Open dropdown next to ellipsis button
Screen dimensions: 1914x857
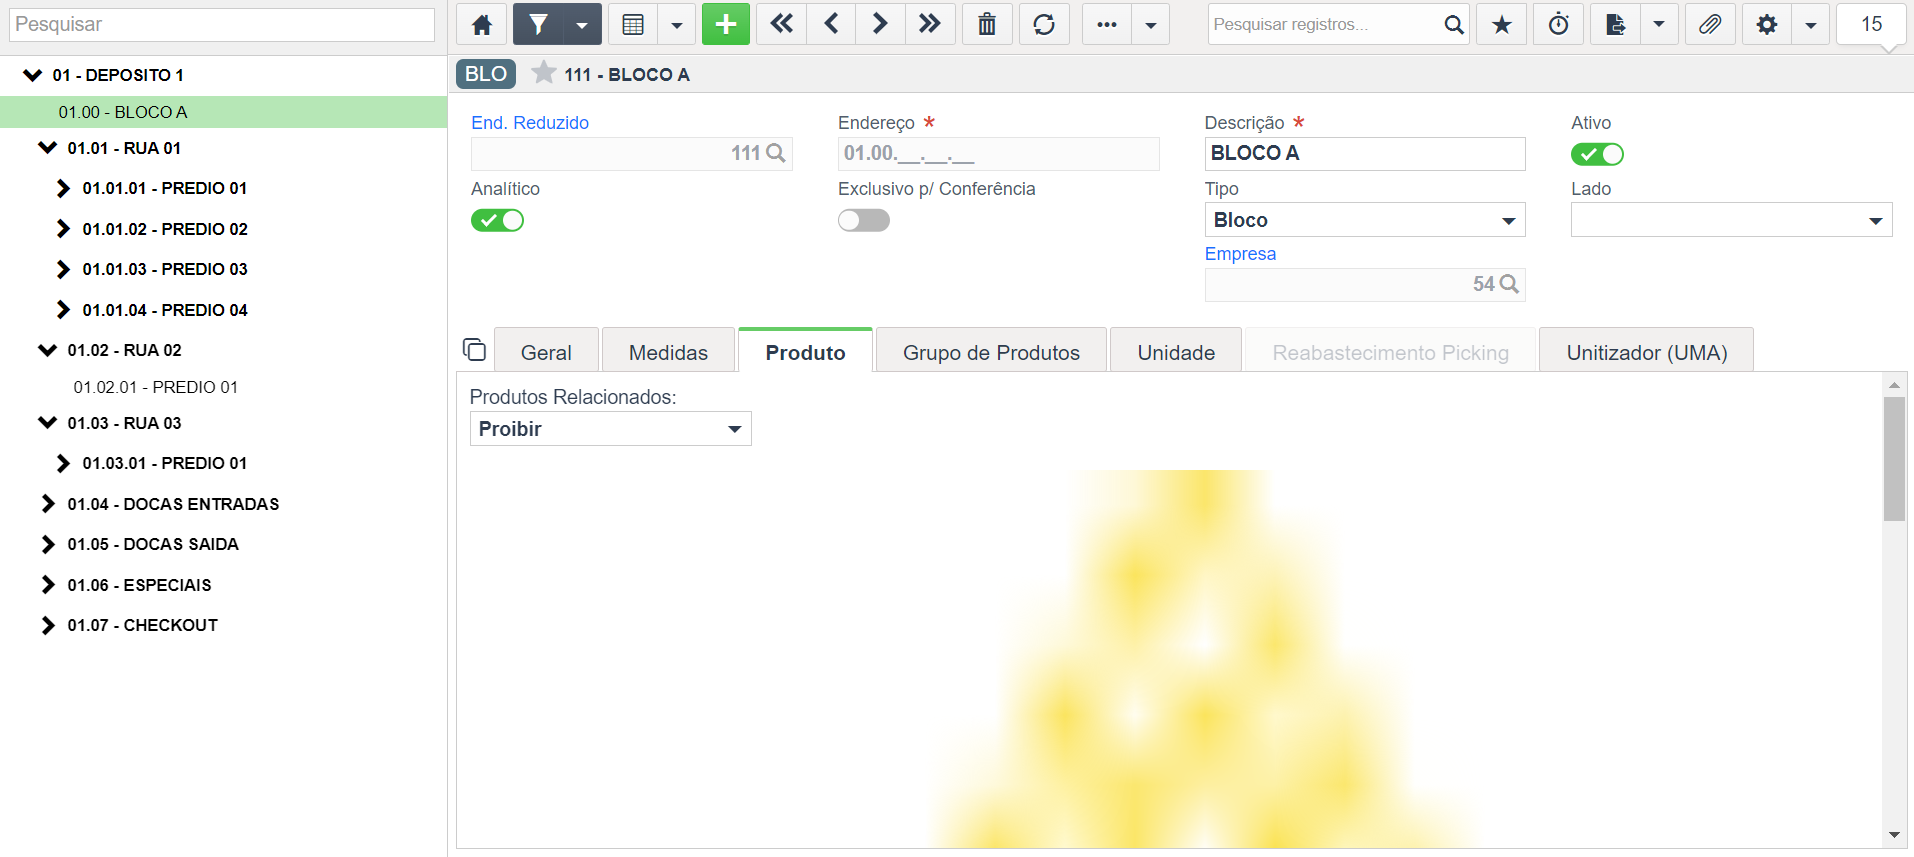pos(1151,24)
